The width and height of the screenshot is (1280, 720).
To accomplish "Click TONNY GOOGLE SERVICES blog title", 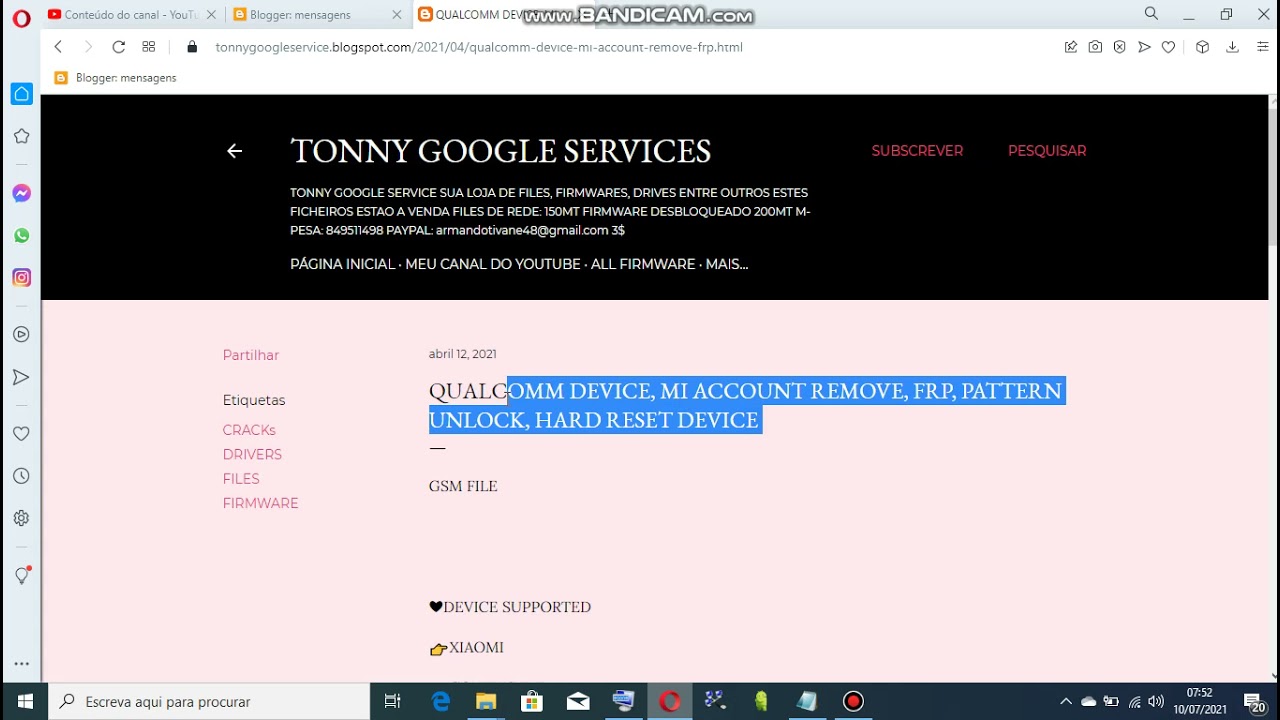I will [500, 151].
